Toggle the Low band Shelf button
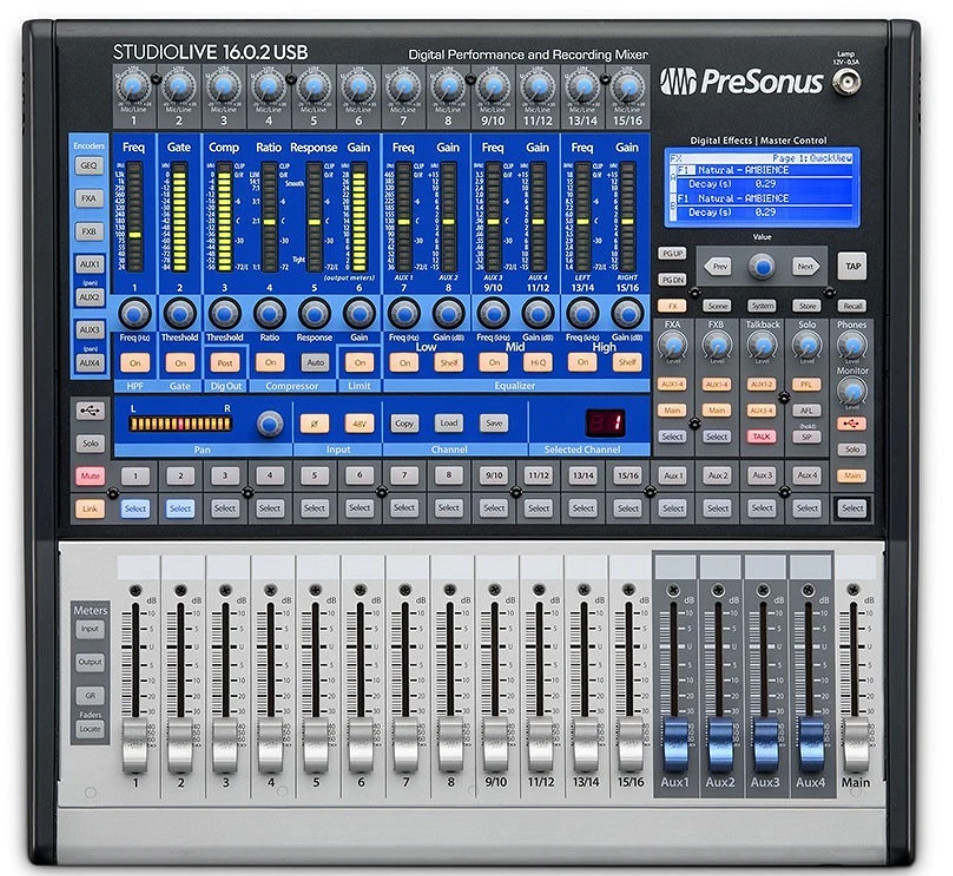The width and height of the screenshot is (953, 876). (449, 363)
